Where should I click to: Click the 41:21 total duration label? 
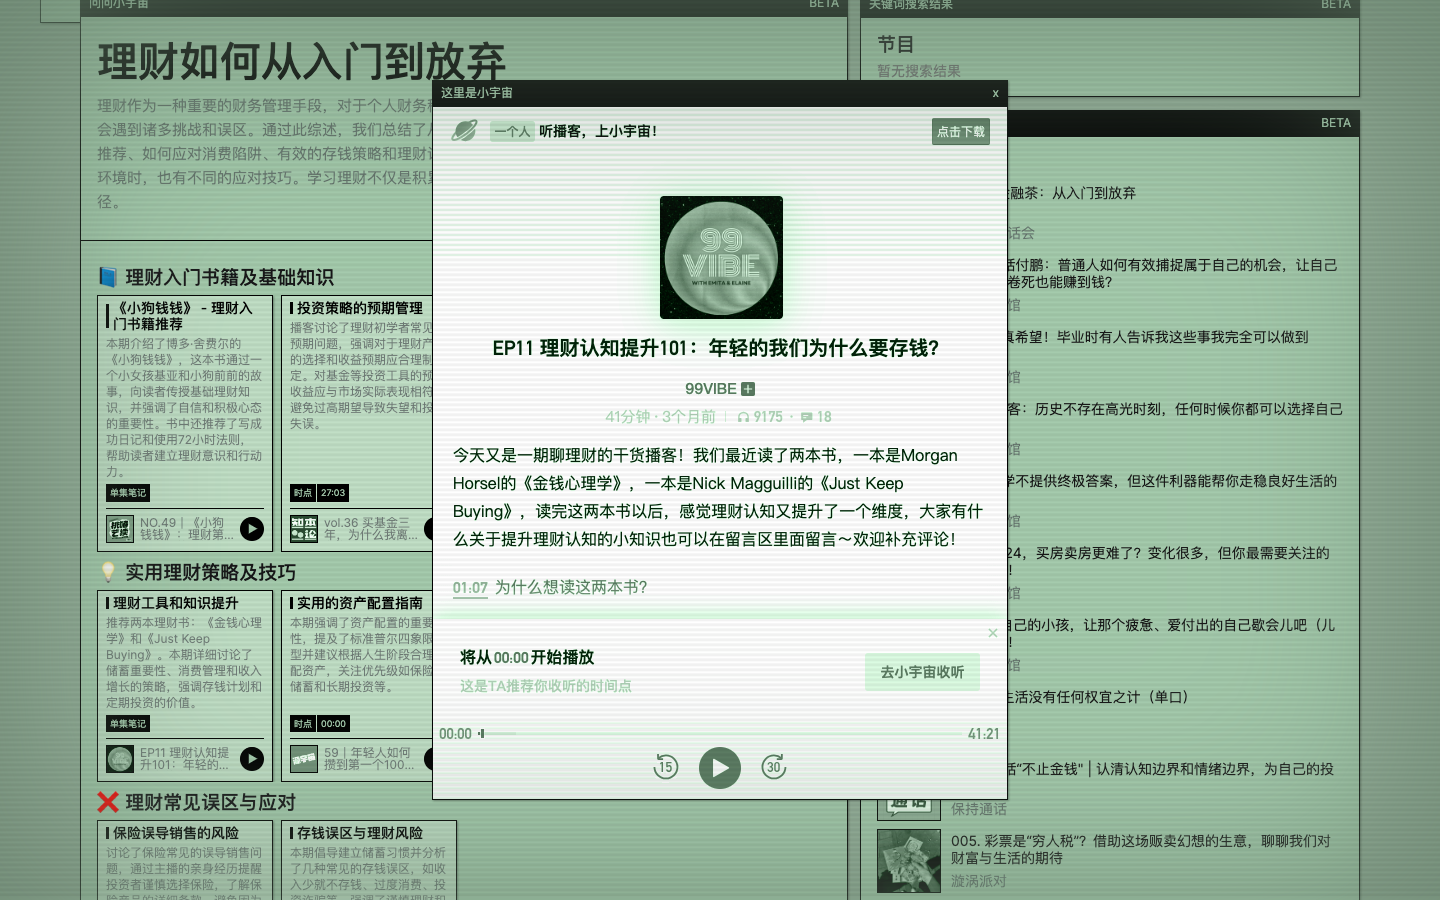[x=983, y=734]
